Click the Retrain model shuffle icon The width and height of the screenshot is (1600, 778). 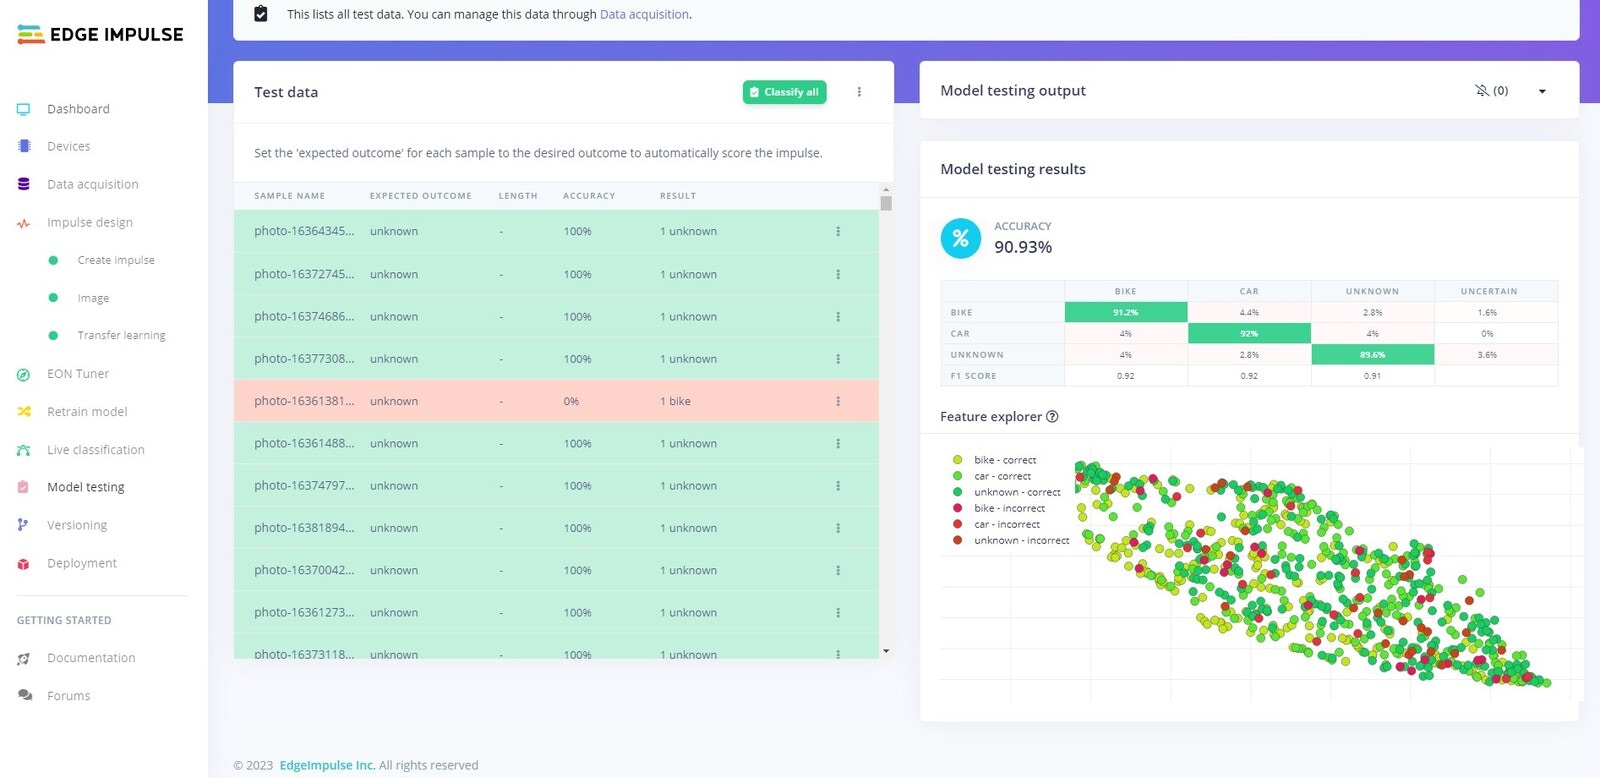coord(24,412)
